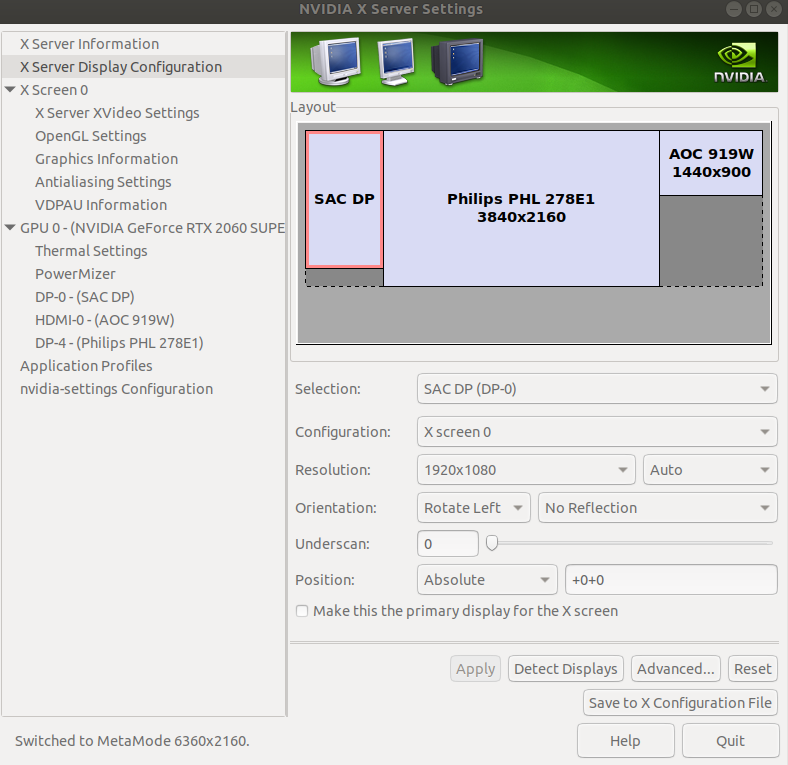The height and width of the screenshot is (765, 788).
Task: Click Detect Displays button
Action: [565, 668]
